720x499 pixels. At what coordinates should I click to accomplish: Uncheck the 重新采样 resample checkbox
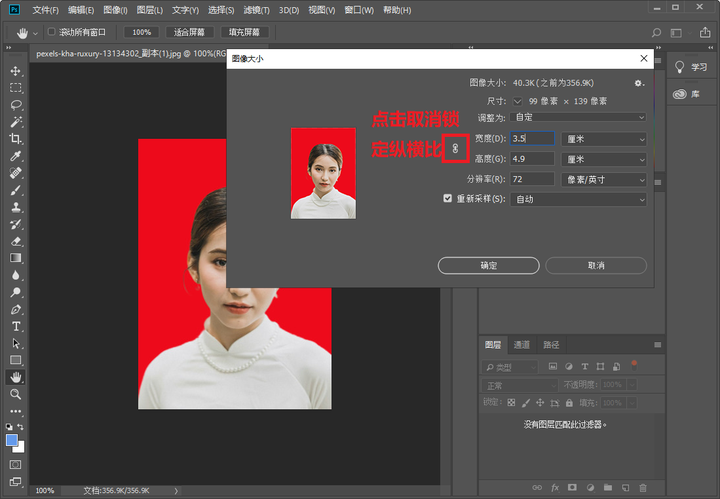coord(448,198)
